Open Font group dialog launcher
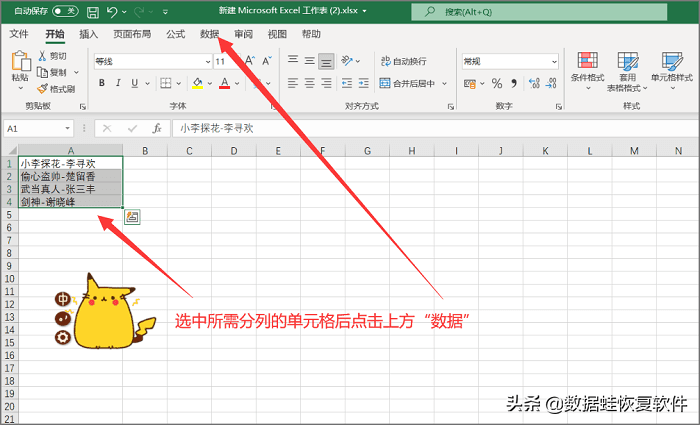700x425 pixels. [273, 107]
